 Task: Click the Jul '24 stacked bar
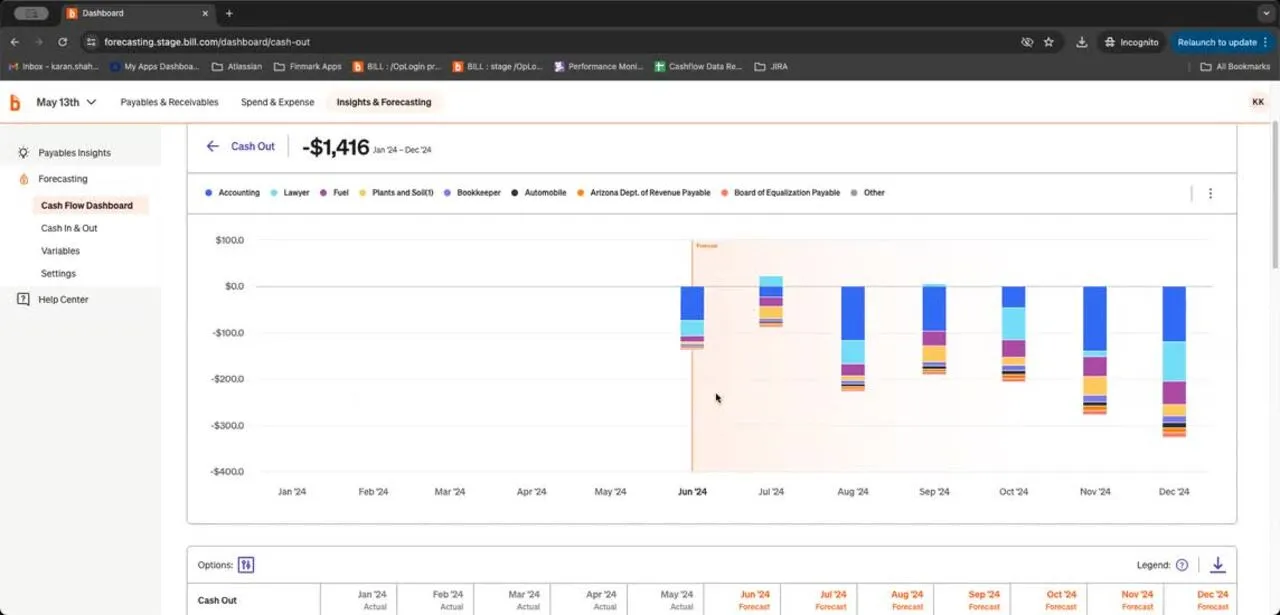tap(771, 302)
